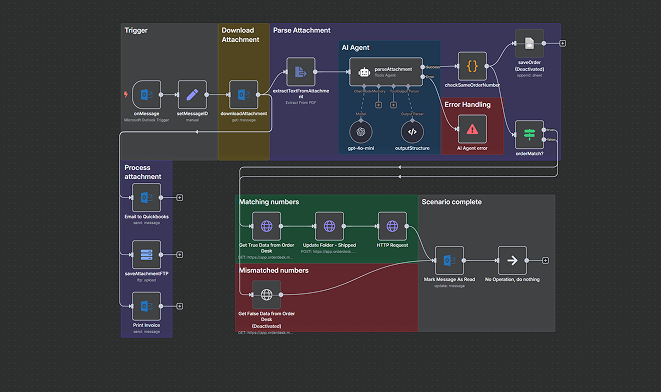Open the orderMatch? switch node
The image size is (661, 392).
point(529,134)
